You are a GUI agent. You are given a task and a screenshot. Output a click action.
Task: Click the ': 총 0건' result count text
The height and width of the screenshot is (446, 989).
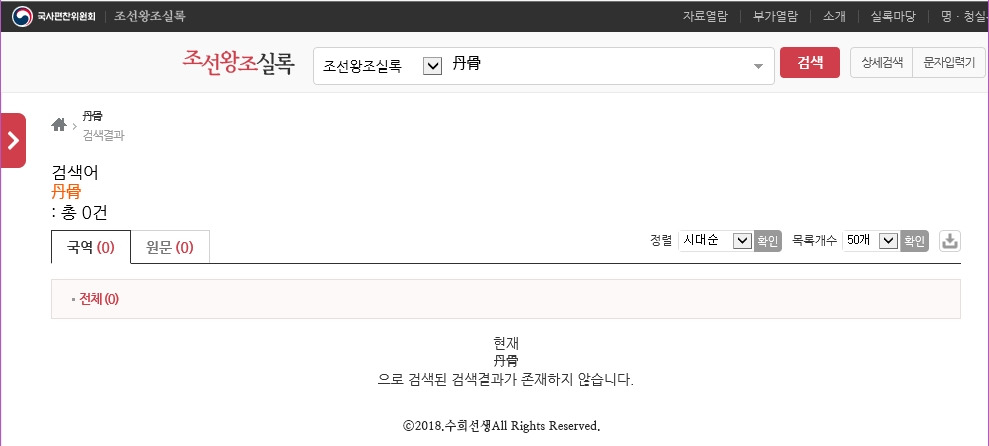coord(79,213)
